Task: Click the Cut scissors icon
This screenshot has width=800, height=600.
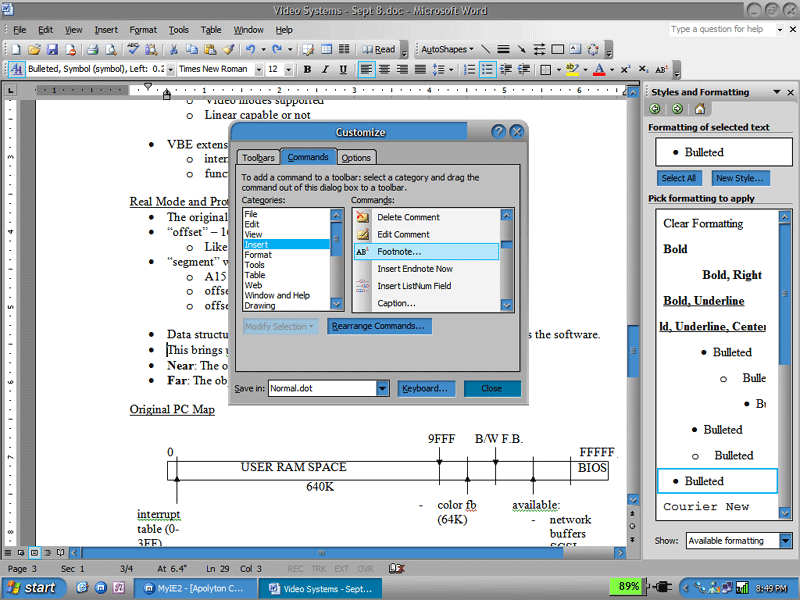Action: point(174,49)
